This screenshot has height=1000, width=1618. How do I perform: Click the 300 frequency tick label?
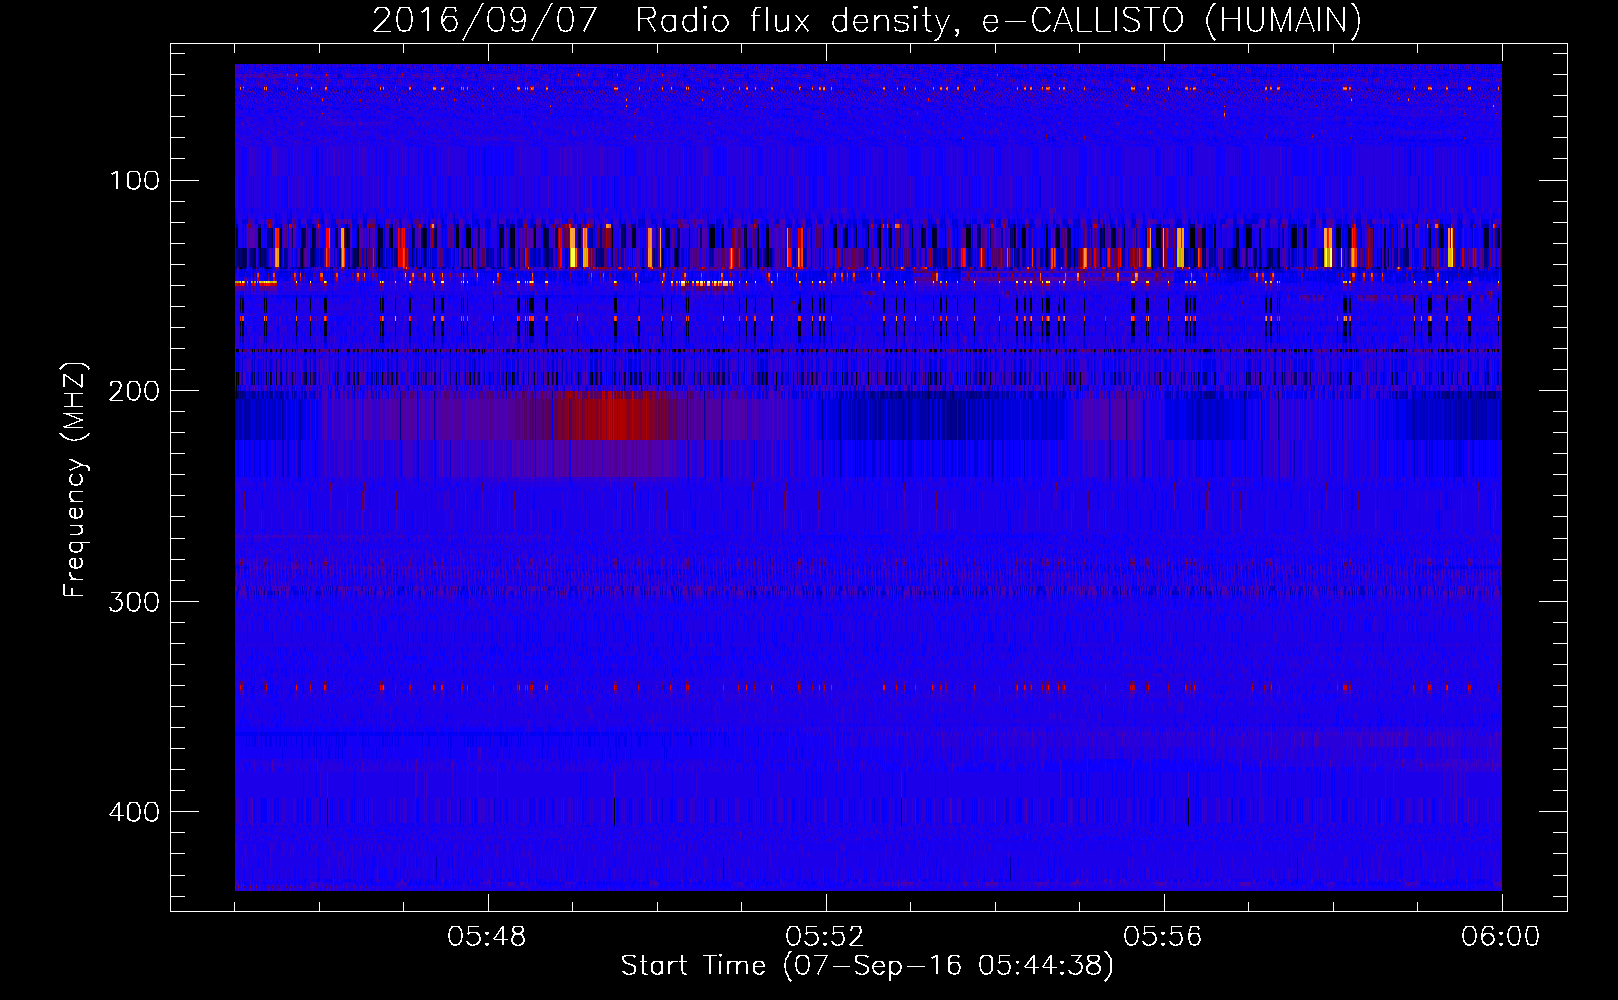click(134, 601)
